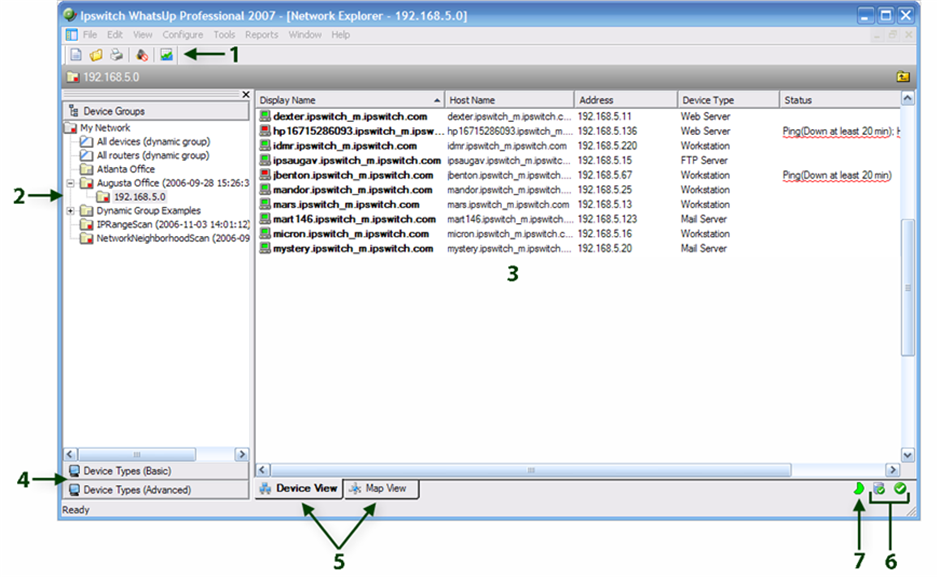The width and height of the screenshot is (939, 577).
Task: Sort by the Status column header
Action: pos(840,100)
